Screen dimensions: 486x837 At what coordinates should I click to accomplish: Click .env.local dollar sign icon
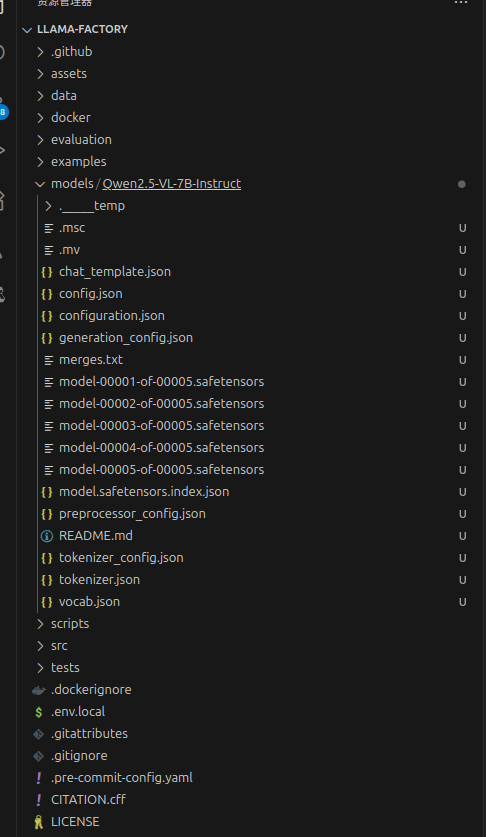click(x=38, y=712)
